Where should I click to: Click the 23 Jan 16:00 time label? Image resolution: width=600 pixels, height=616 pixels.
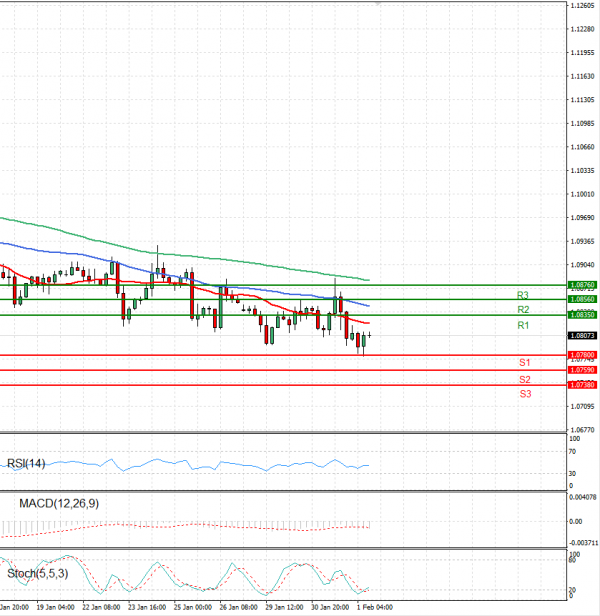147,607
